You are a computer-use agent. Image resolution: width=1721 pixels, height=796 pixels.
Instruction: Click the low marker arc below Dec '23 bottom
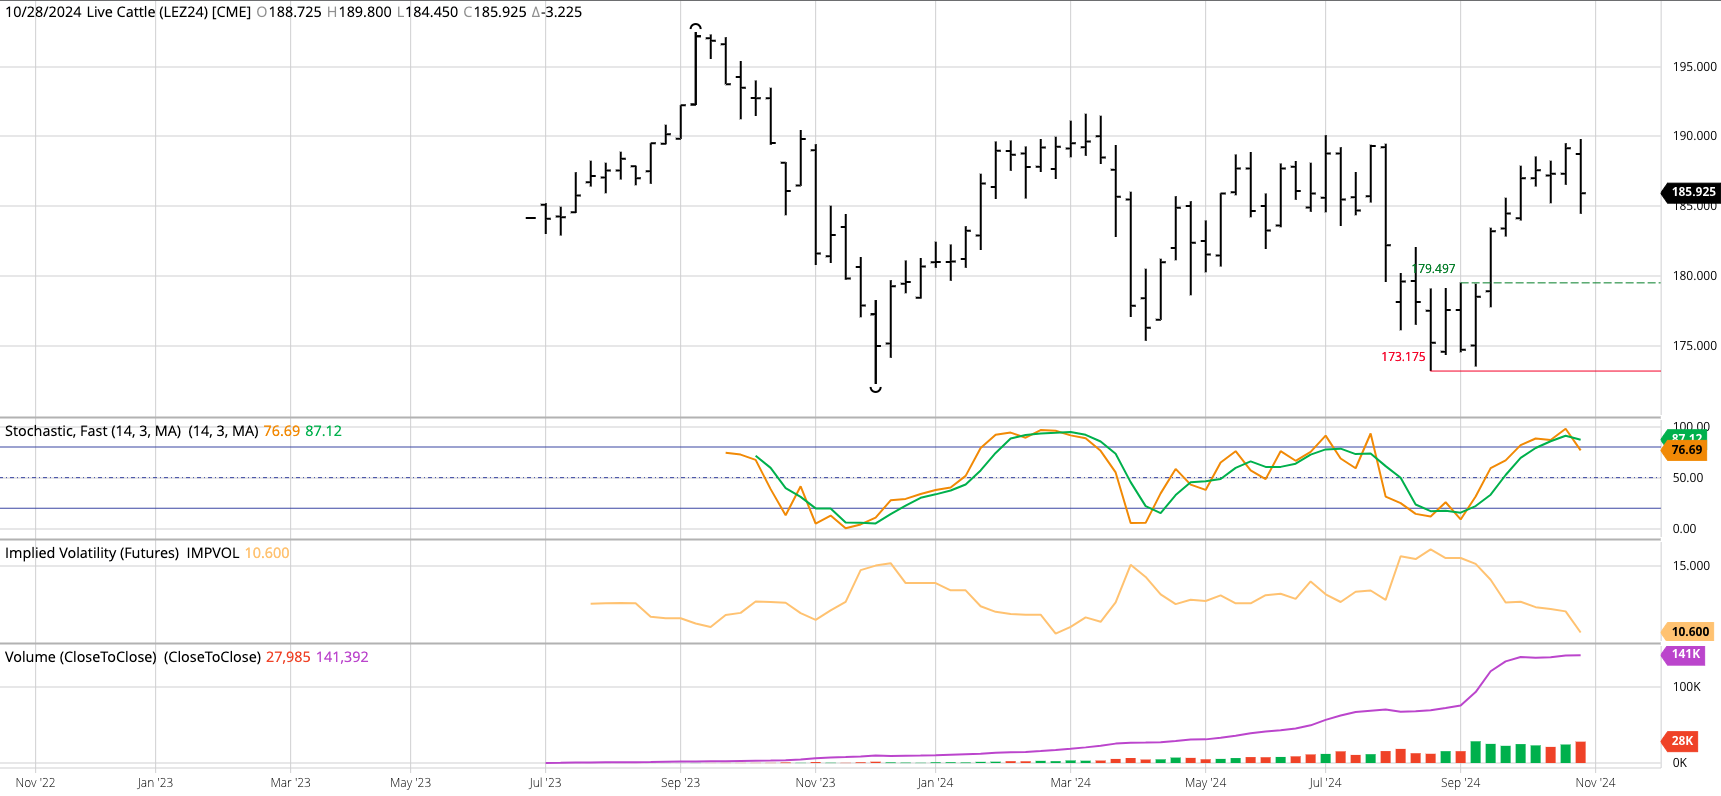click(x=876, y=389)
